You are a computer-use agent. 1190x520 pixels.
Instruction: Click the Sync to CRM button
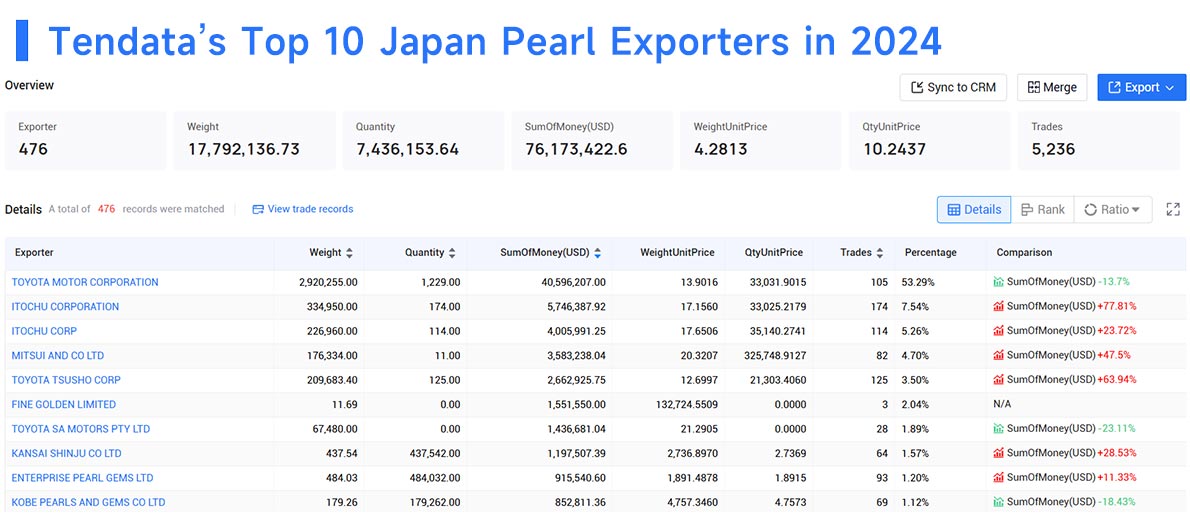coord(953,87)
